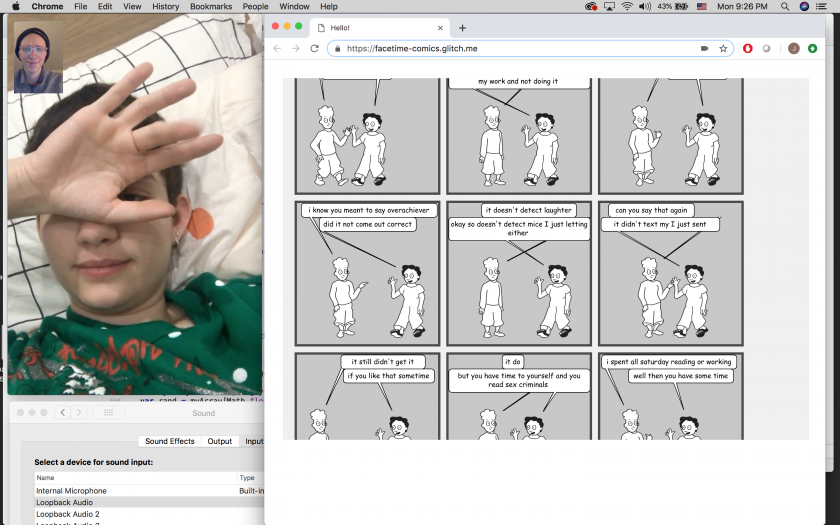Show battery status at 43%
Screen dimensions: 840x525
click(672, 6)
